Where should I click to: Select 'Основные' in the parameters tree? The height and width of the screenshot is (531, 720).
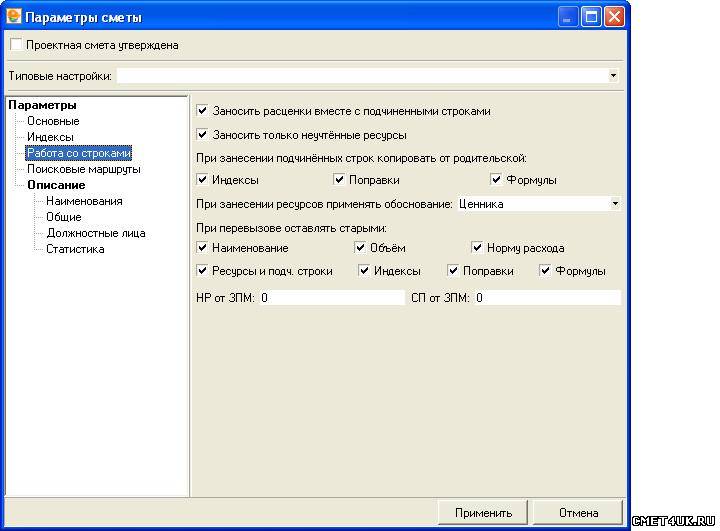point(53,121)
